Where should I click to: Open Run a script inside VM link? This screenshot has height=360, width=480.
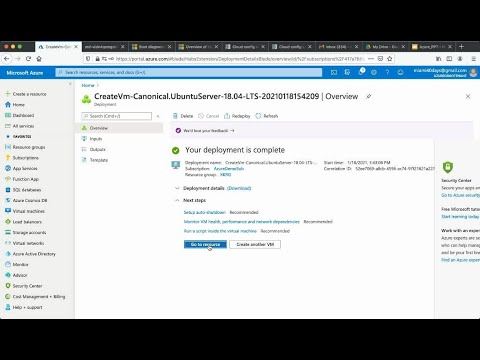[220, 231]
